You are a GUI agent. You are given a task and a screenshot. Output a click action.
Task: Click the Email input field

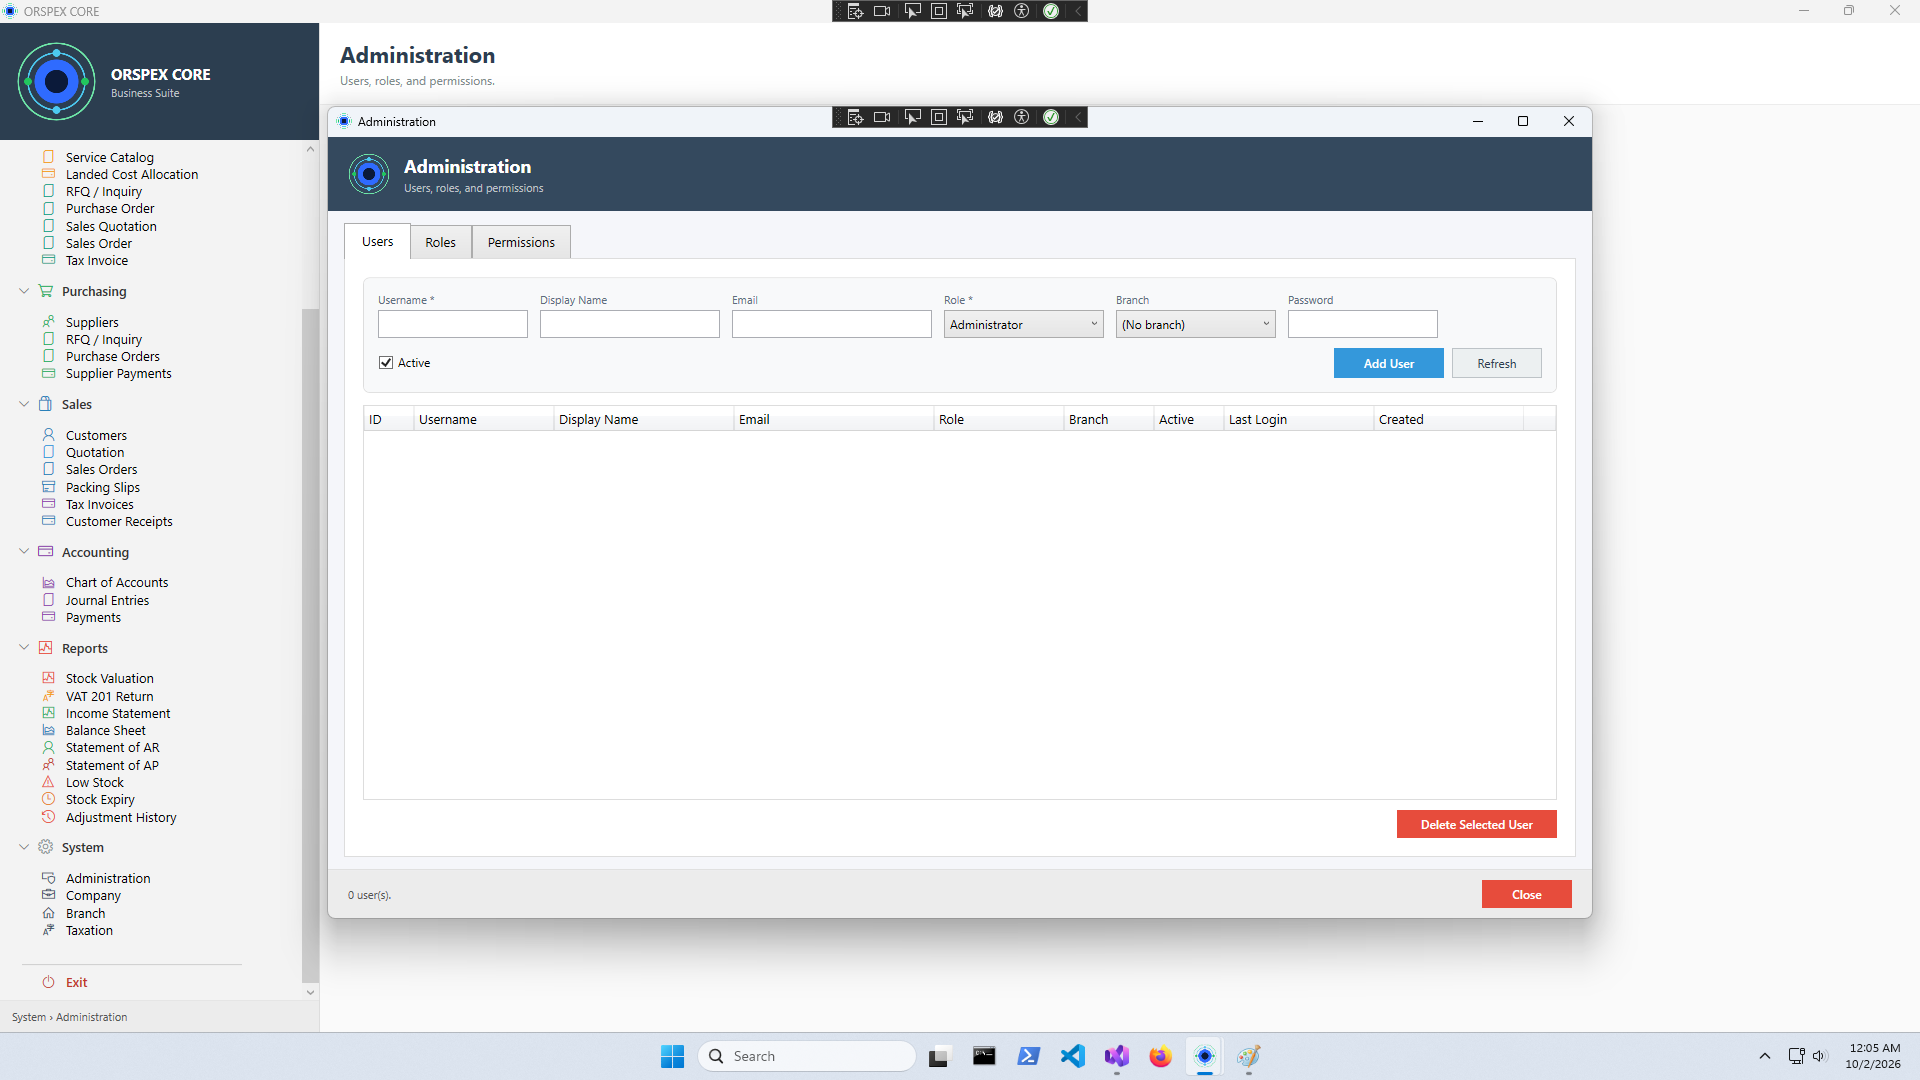click(831, 324)
